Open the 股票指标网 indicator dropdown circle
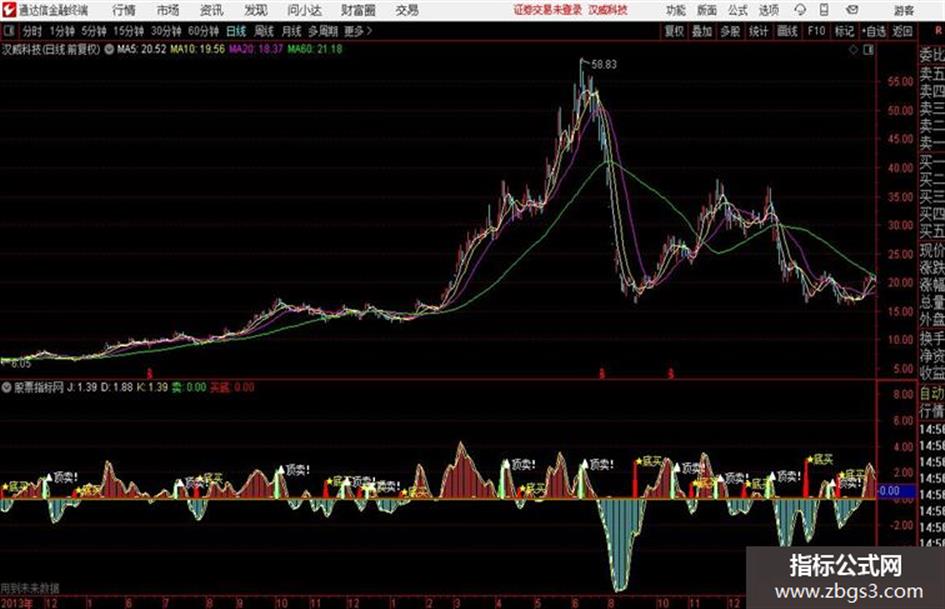Image resolution: width=945 pixels, height=609 pixels. pos(7,387)
